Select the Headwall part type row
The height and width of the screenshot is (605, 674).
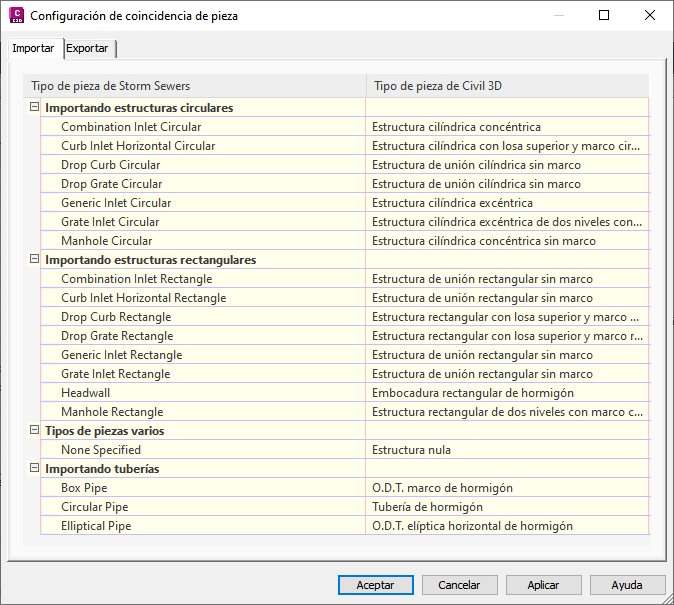[x=85, y=393]
